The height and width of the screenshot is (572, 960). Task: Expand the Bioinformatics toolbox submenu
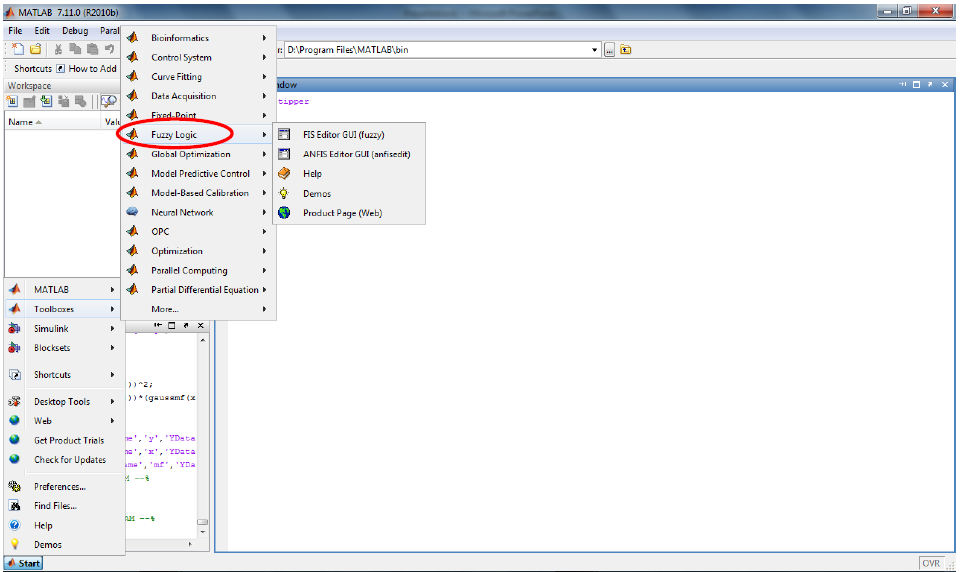(198, 38)
